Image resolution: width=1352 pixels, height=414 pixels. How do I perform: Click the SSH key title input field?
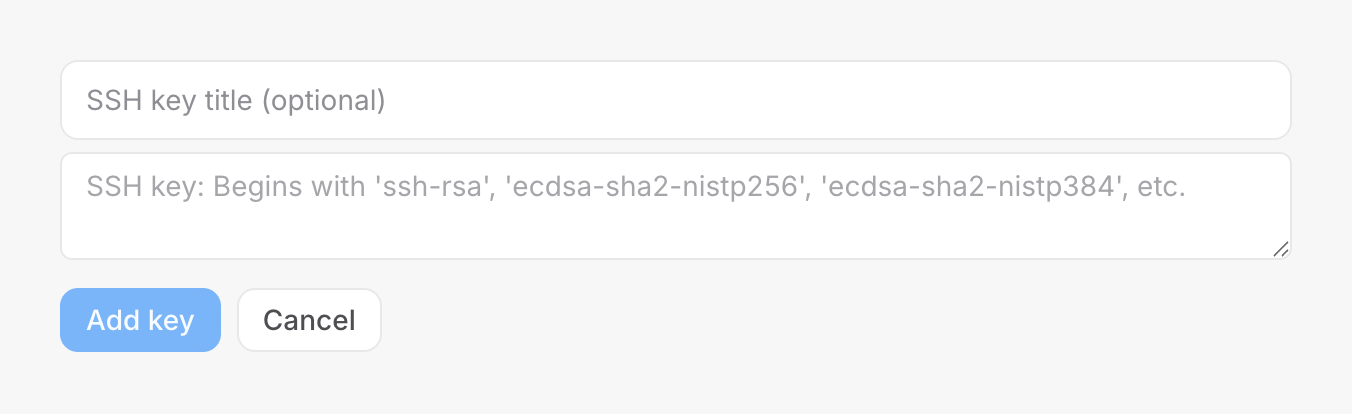click(x=675, y=100)
